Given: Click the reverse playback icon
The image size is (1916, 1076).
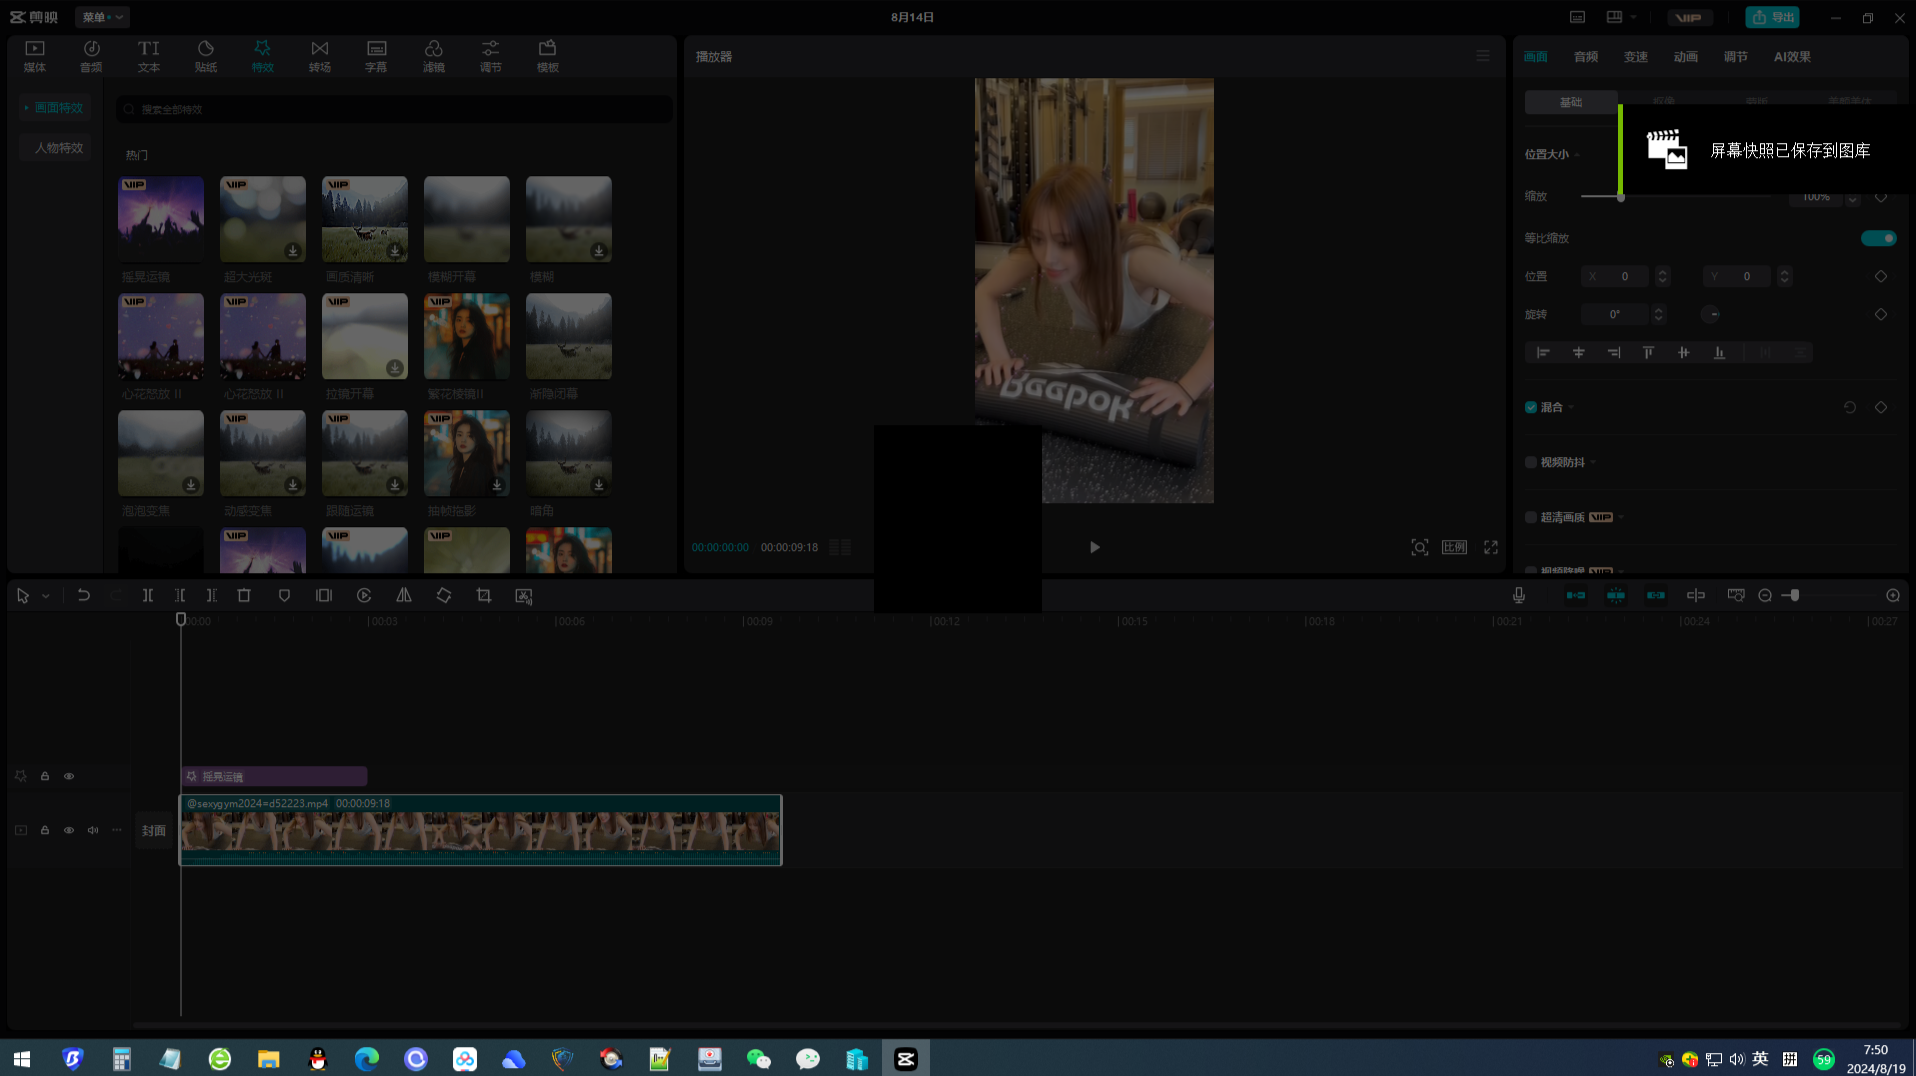Looking at the screenshot, I should 364,595.
